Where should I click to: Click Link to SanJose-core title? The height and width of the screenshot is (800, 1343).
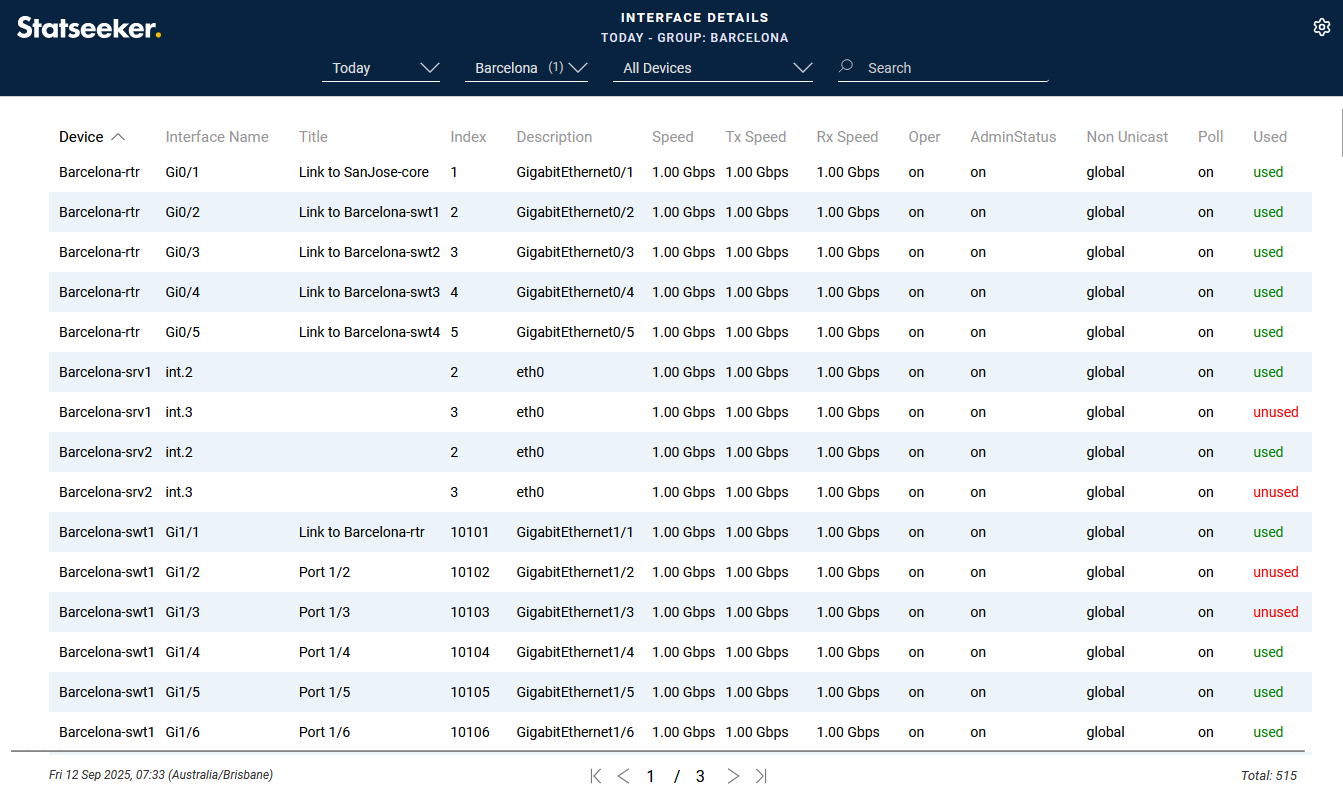click(363, 172)
